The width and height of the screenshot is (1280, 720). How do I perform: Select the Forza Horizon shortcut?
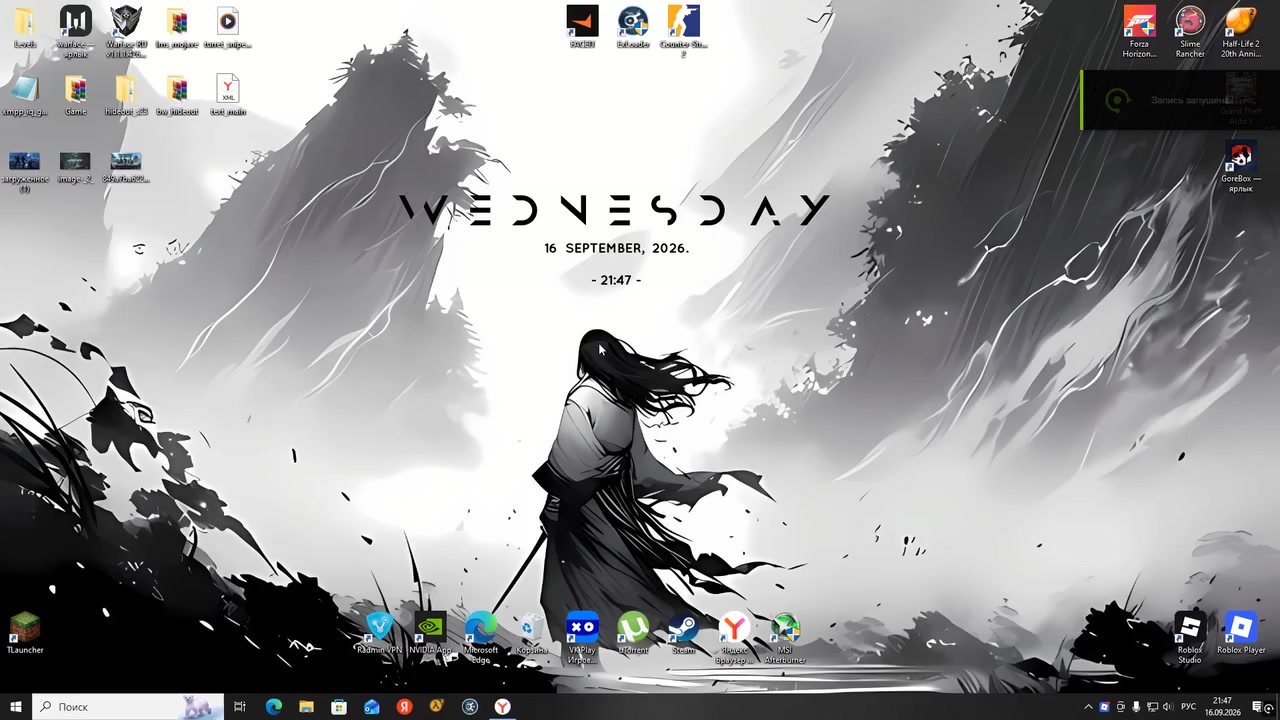point(1139,32)
